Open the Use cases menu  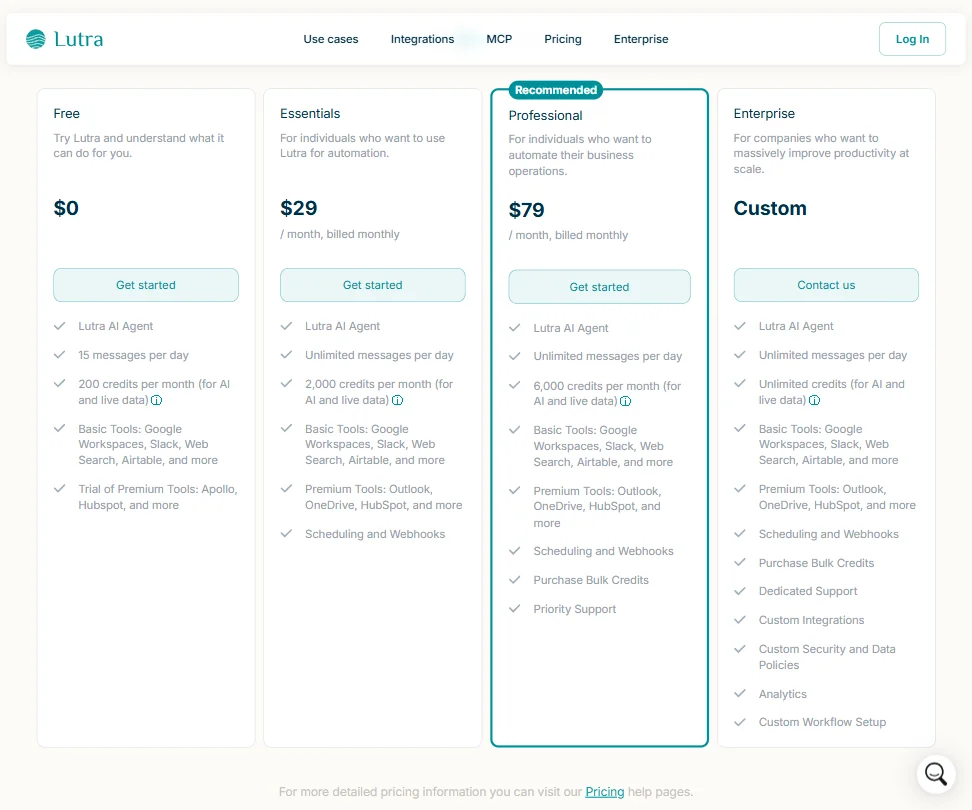click(x=330, y=39)
